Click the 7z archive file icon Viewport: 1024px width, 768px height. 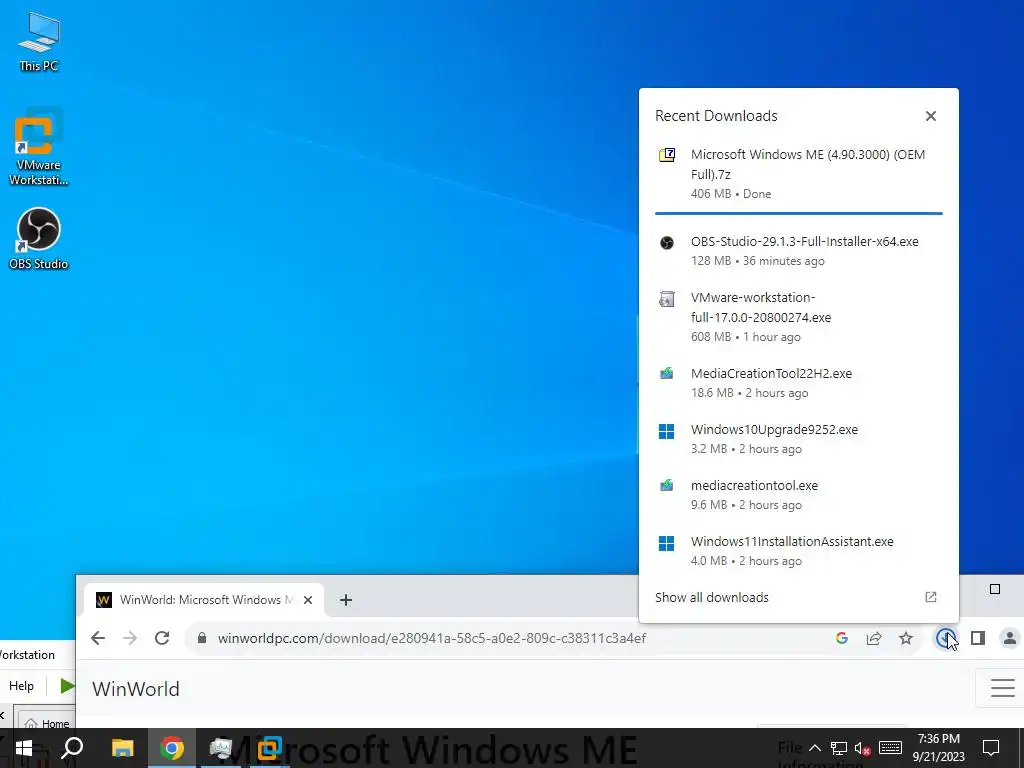[666, 155]
